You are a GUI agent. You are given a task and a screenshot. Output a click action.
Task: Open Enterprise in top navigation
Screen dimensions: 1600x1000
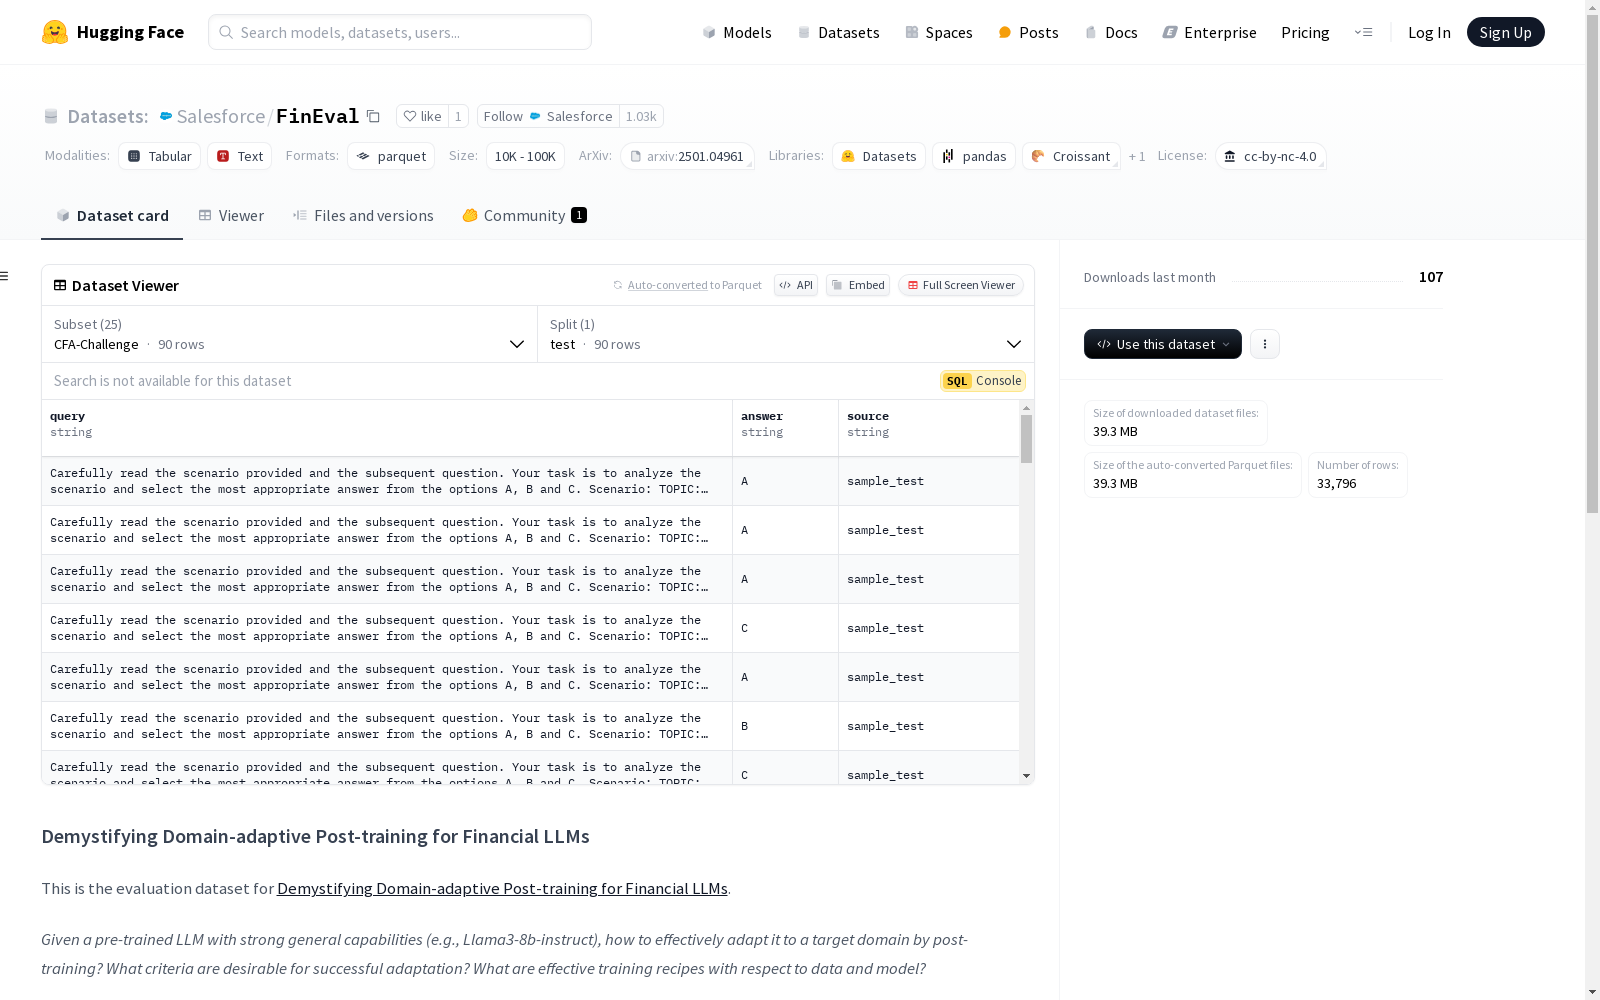click(1209, 32)
